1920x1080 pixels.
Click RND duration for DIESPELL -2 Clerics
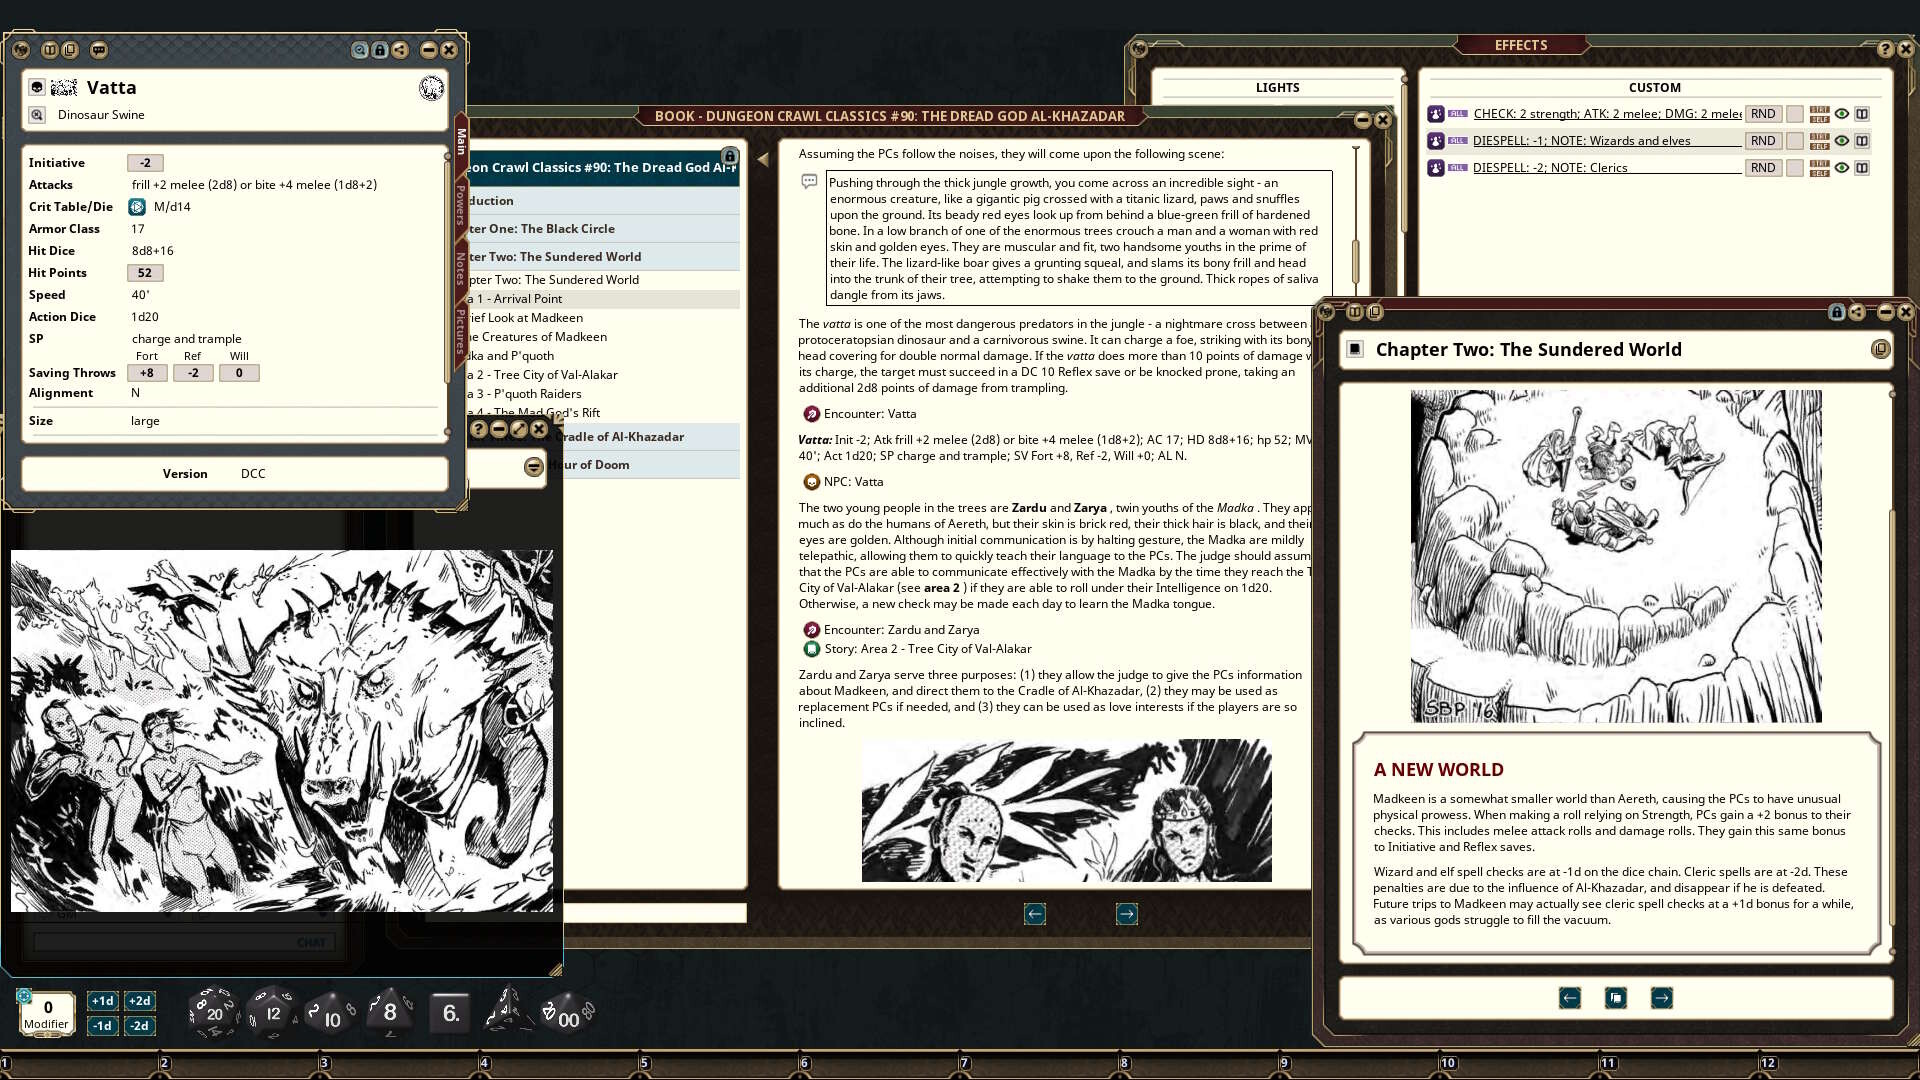tap(1763, 168)
